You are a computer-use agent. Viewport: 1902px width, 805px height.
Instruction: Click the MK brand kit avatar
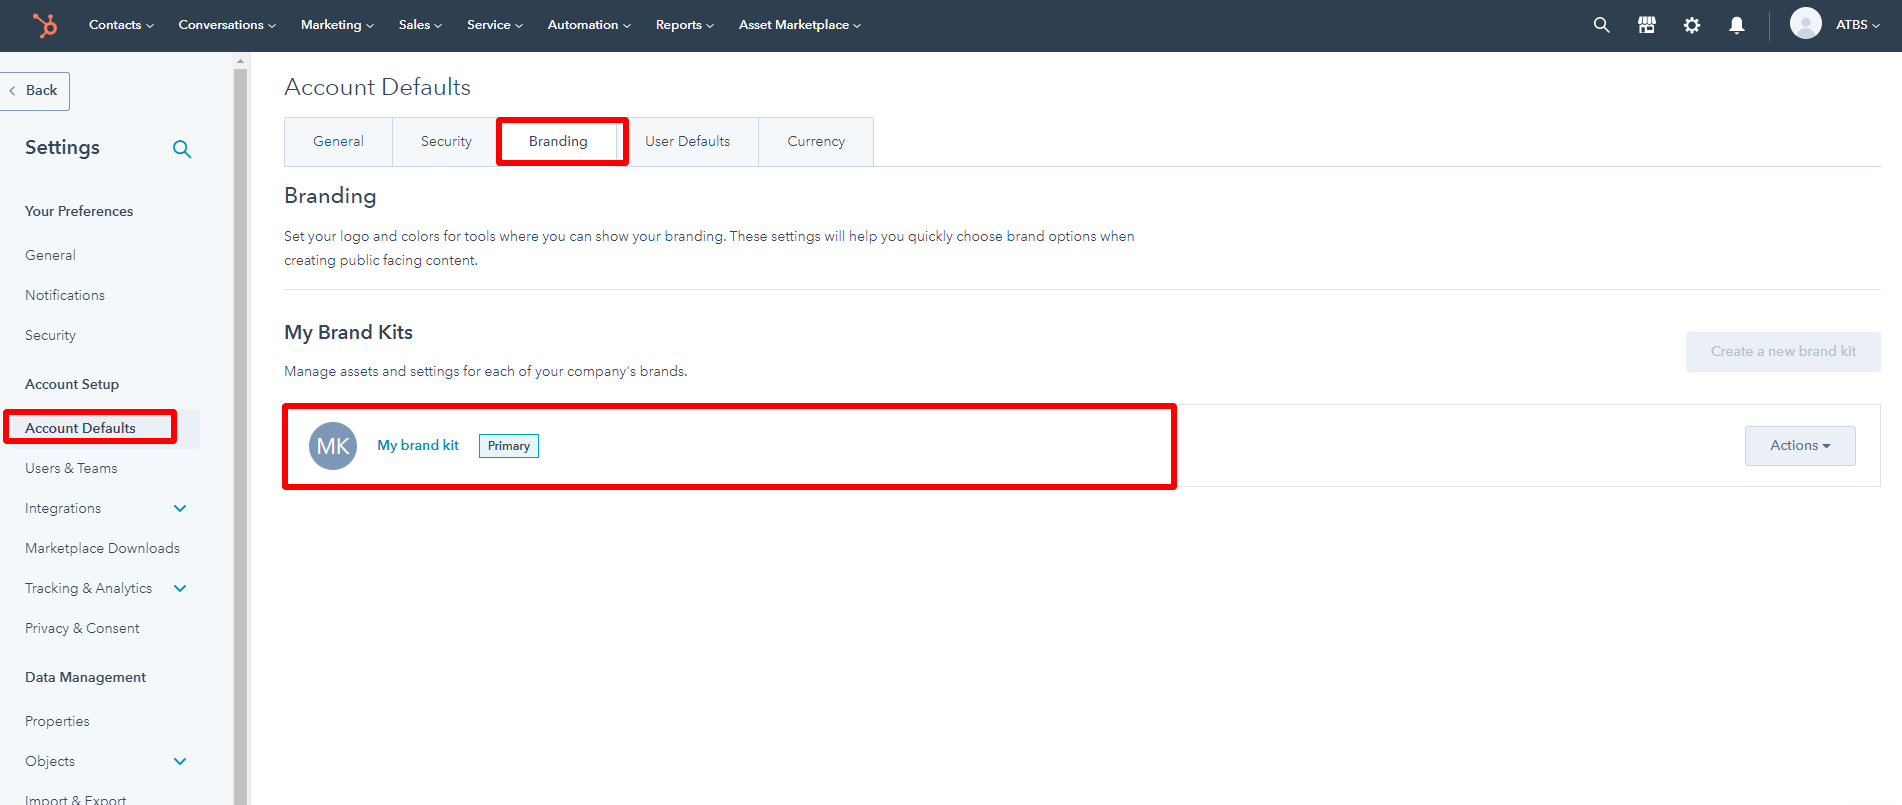click(x=333, y=446)
